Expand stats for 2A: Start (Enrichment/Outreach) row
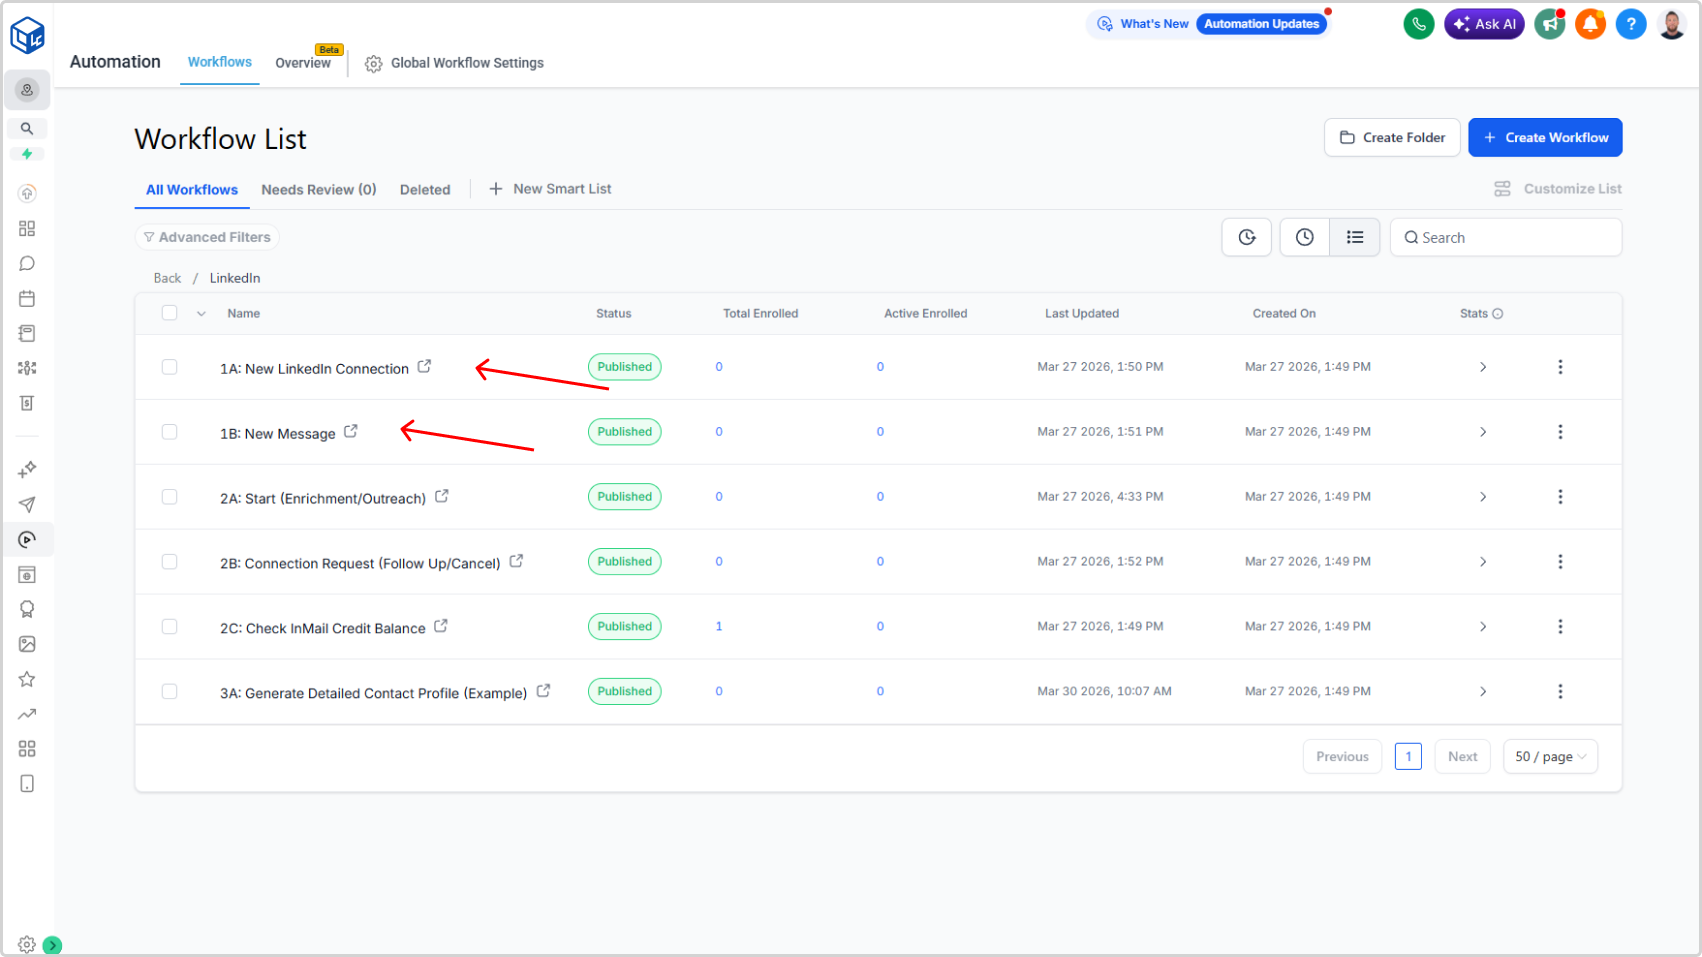The width and height of the screenshot is (1702, 957). [1483, 497]
